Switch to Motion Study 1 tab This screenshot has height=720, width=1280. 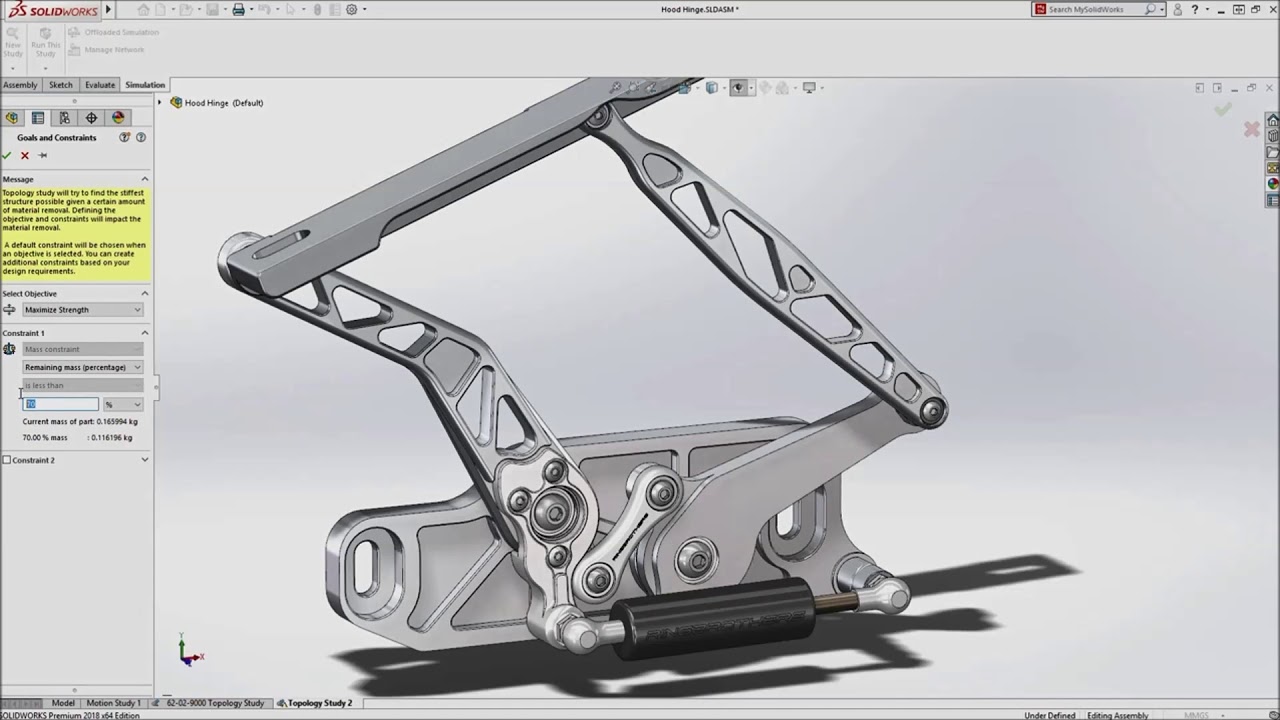[x=114, y=703]
